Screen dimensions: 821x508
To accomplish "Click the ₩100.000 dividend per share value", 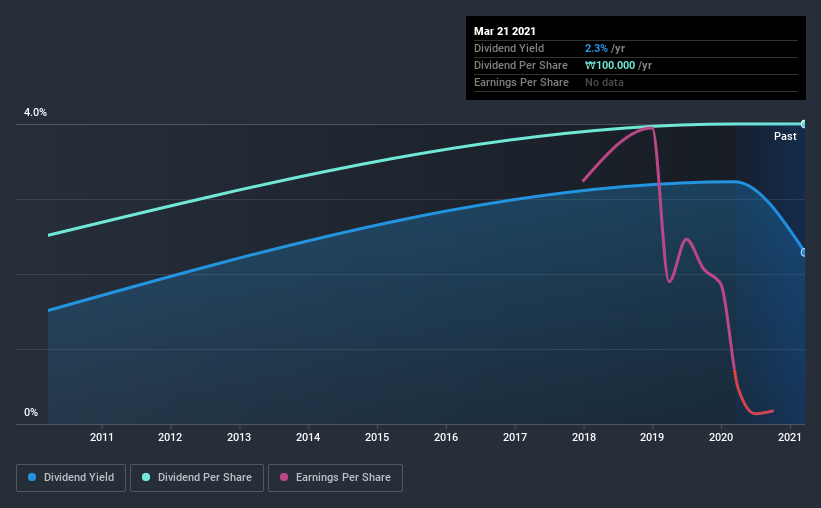I will 610,65.
